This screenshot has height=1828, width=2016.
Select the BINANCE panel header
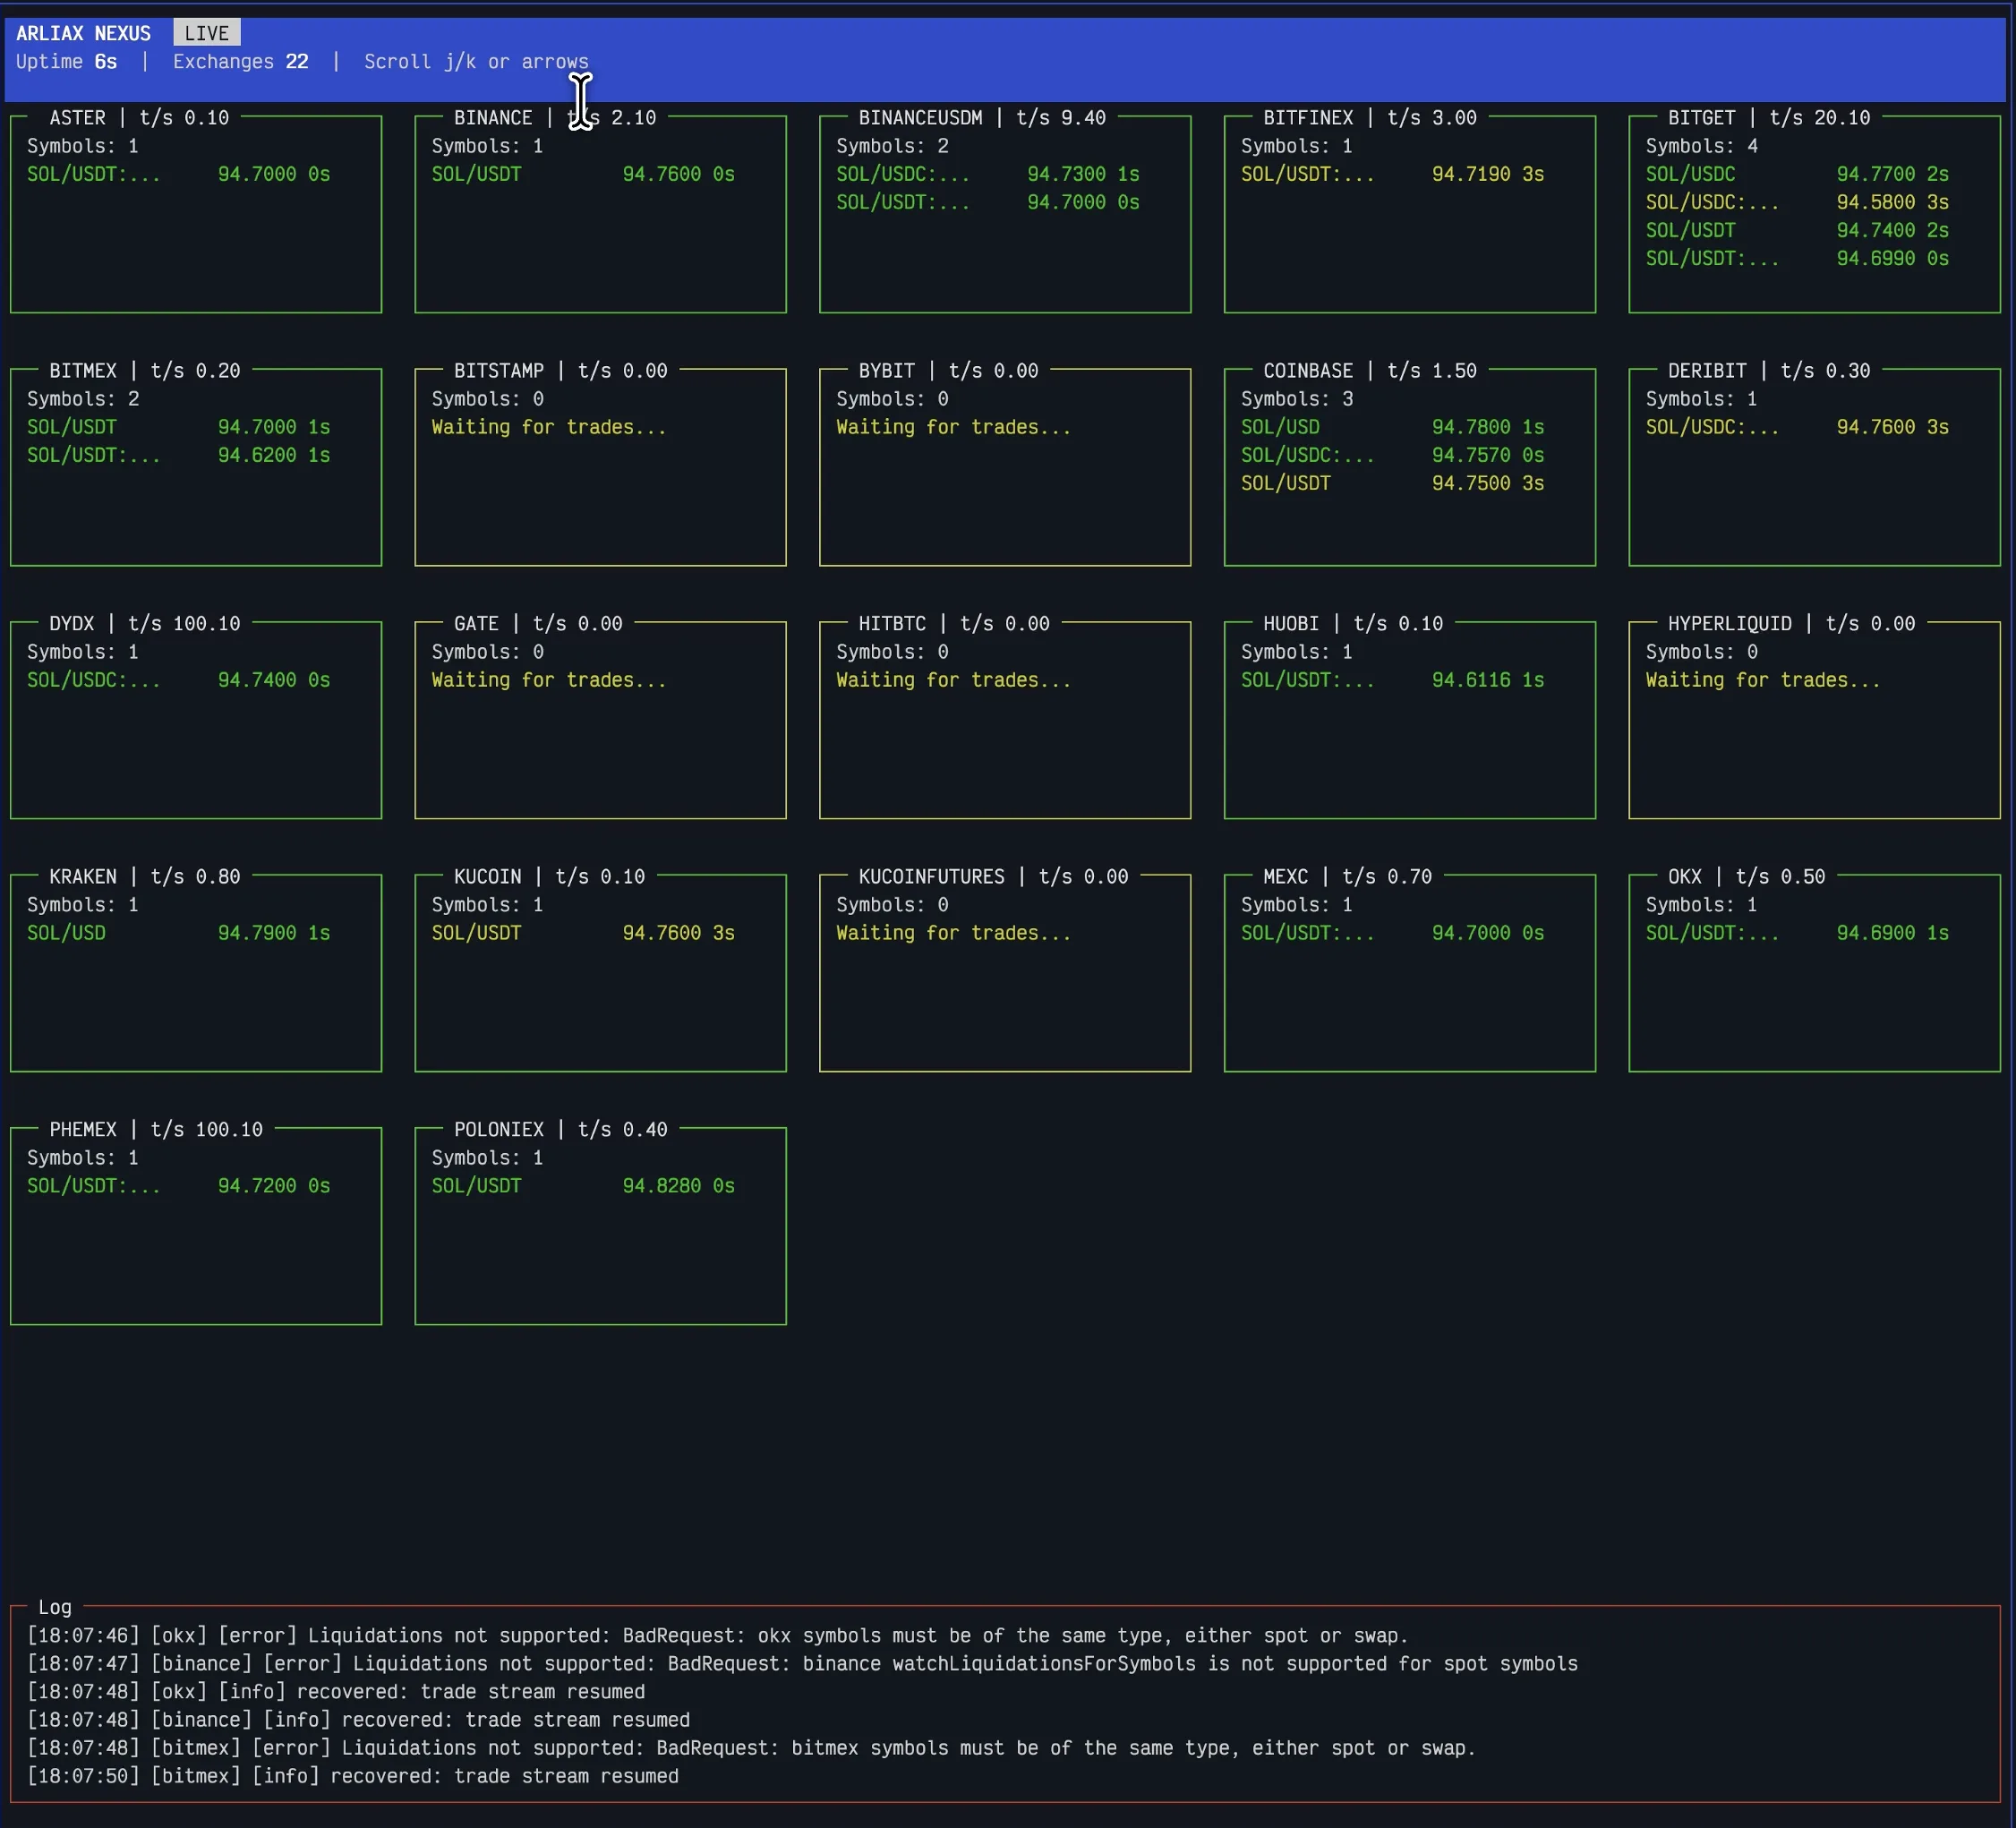555,118
